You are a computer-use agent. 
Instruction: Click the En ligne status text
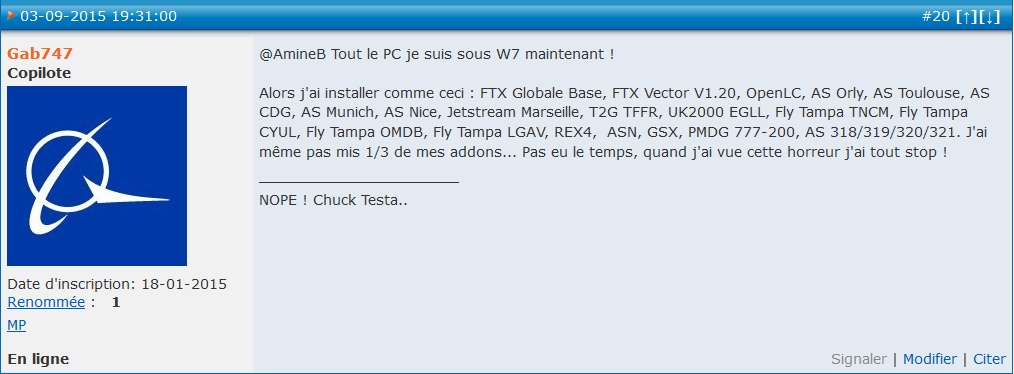pyautogui.click(x=38, y=359)
